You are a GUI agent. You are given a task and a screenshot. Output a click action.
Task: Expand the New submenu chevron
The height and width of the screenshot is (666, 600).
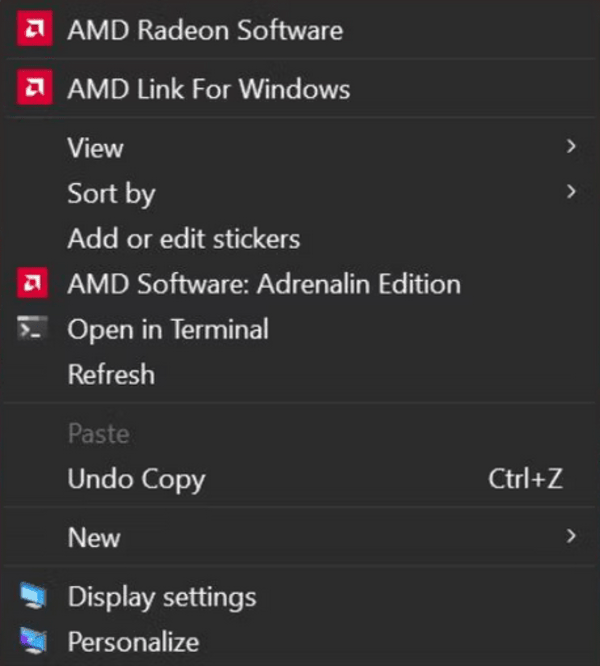pos(571,536)
